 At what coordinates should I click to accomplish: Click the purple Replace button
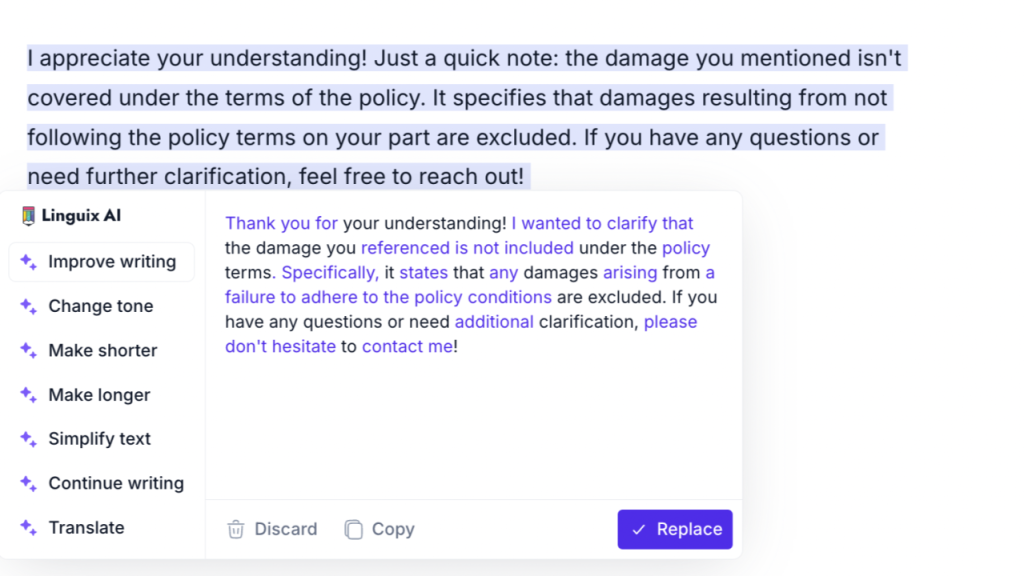coord(675,529)
